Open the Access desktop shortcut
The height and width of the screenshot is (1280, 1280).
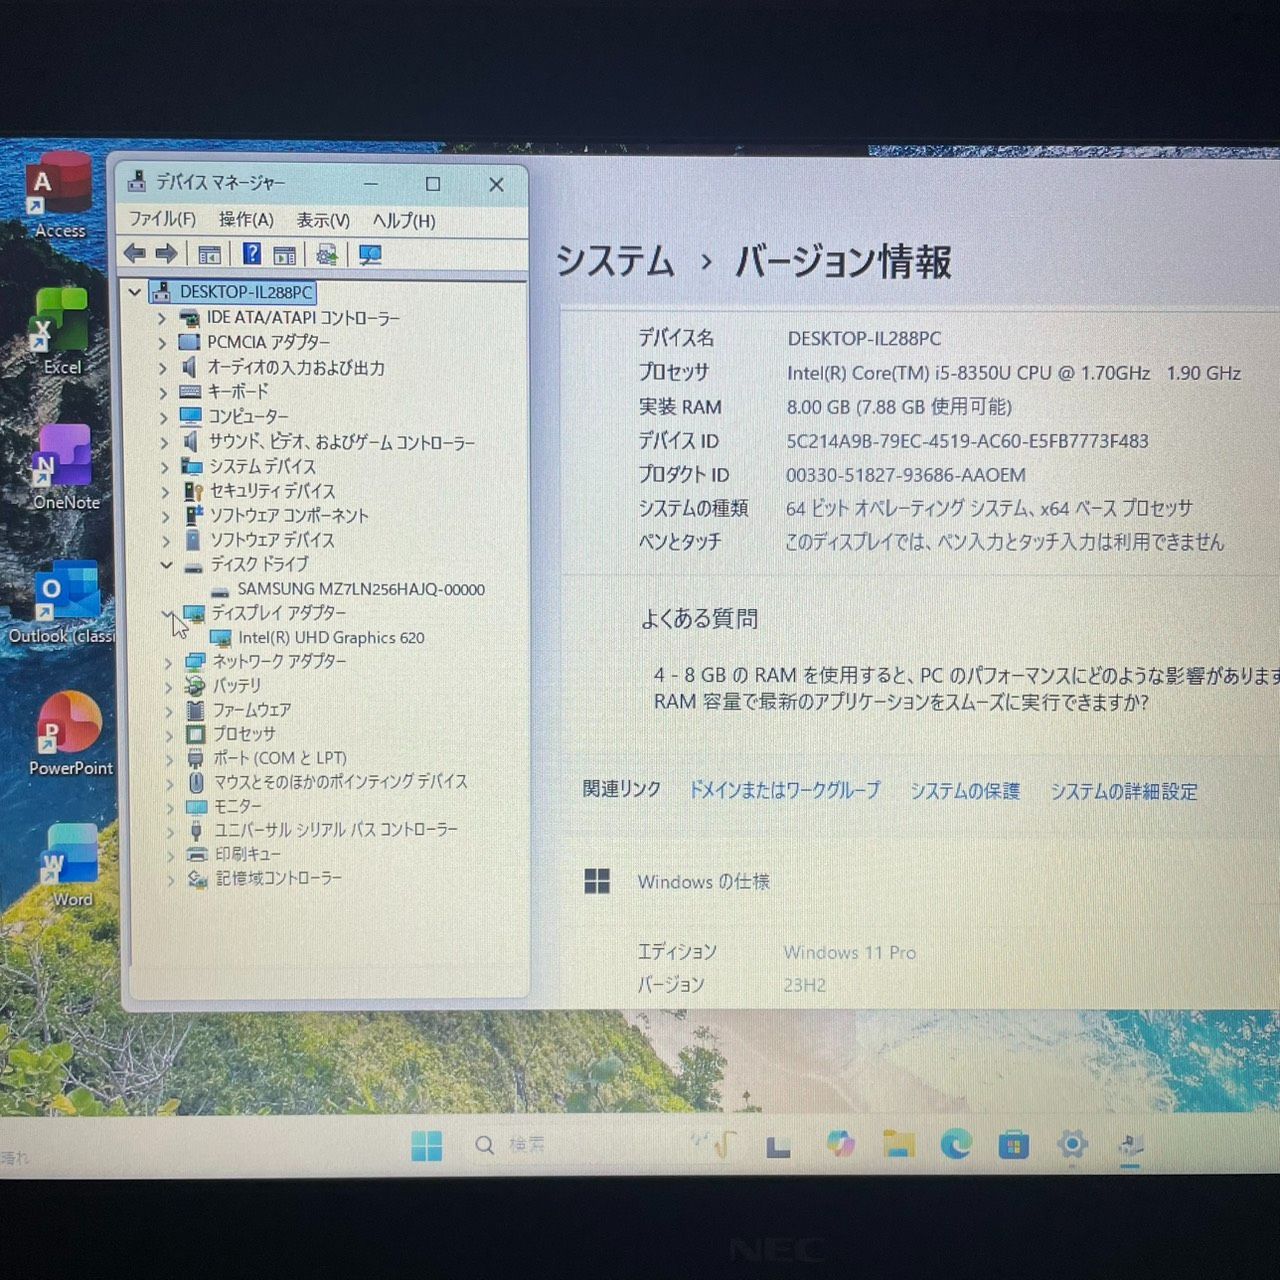pyautogui.click(x=59, y=192)
